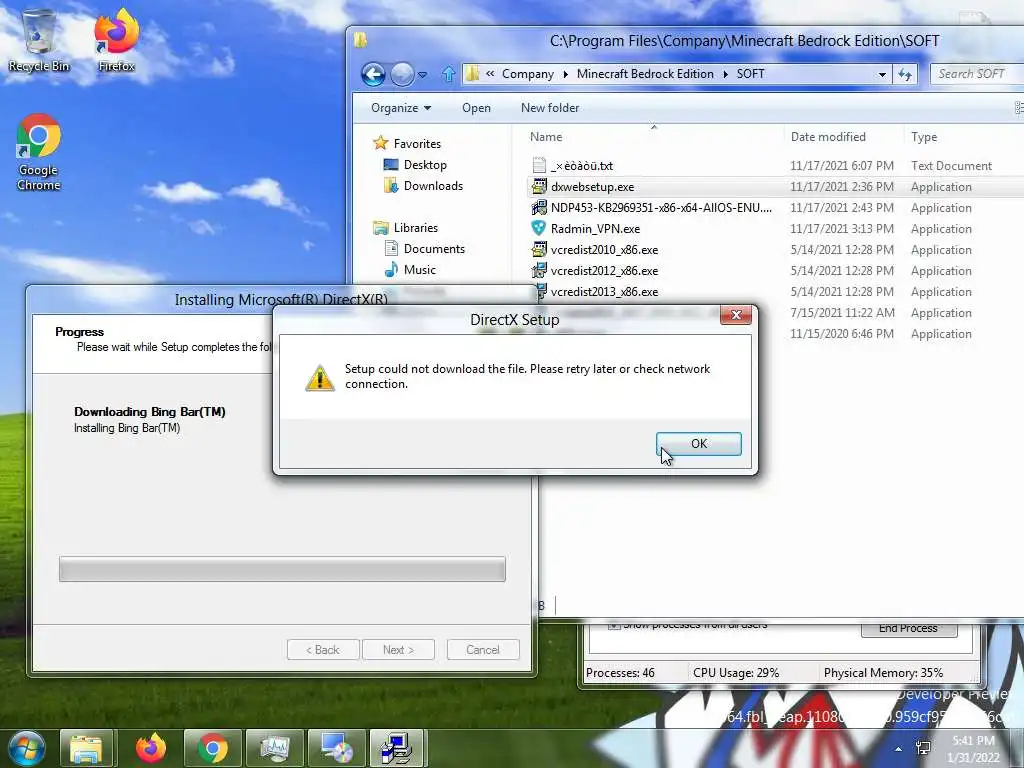Click the NDP453-KB2969351 installer icon
The image size is (1024, 768).
(x=539, y=207)
